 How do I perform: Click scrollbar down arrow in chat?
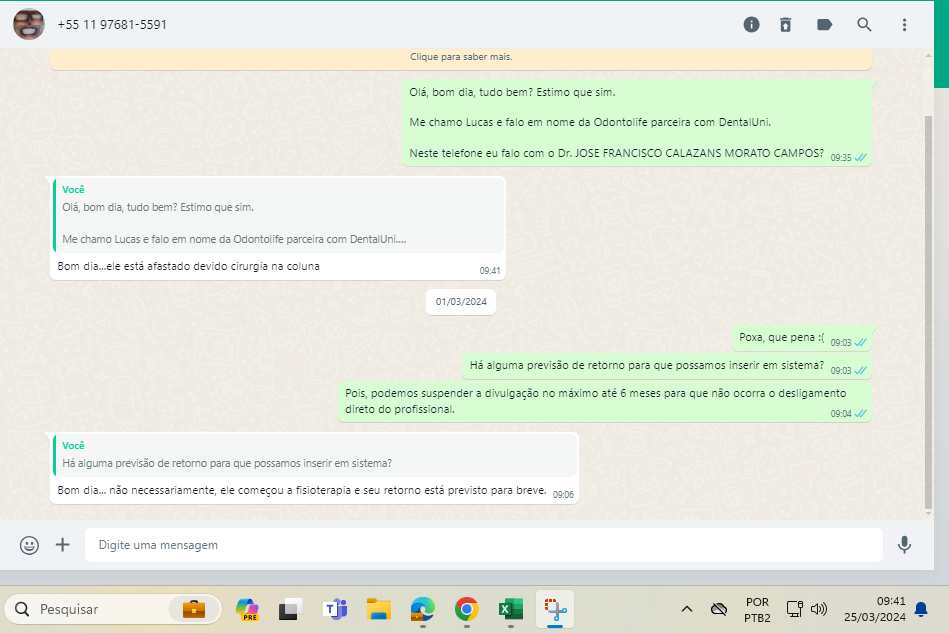click(x=928, y=514)
